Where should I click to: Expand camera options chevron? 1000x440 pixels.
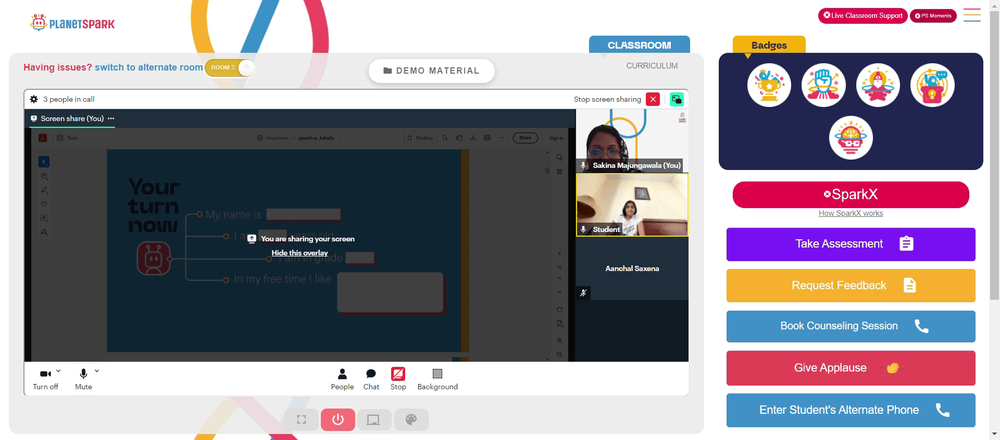pos(59,370)
